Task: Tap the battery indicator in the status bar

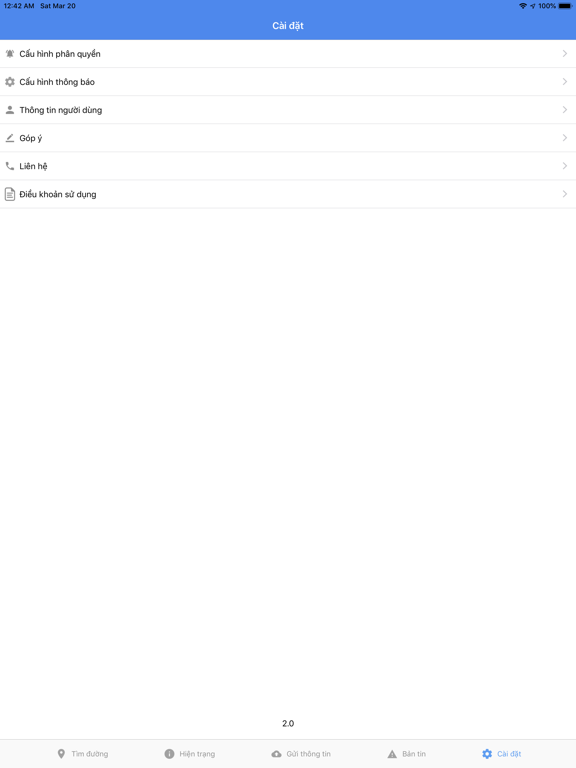Action: (x=564, y=6)
